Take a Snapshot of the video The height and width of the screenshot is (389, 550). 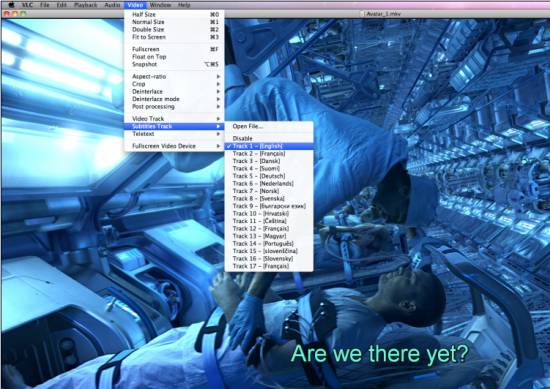pyautogui.click(x=174, y=65)
